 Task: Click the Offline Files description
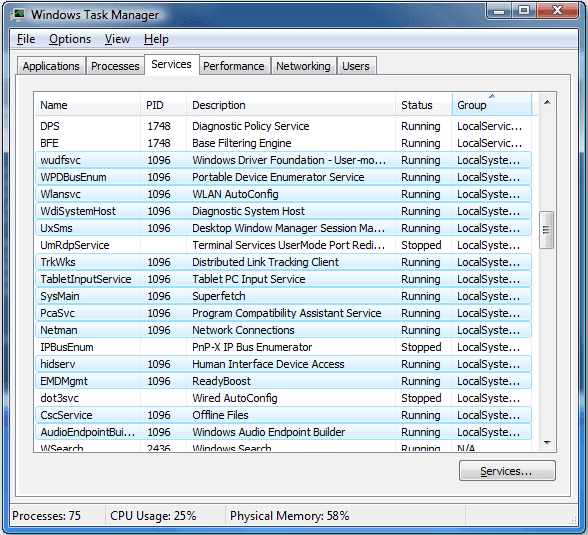pos(220,415)
